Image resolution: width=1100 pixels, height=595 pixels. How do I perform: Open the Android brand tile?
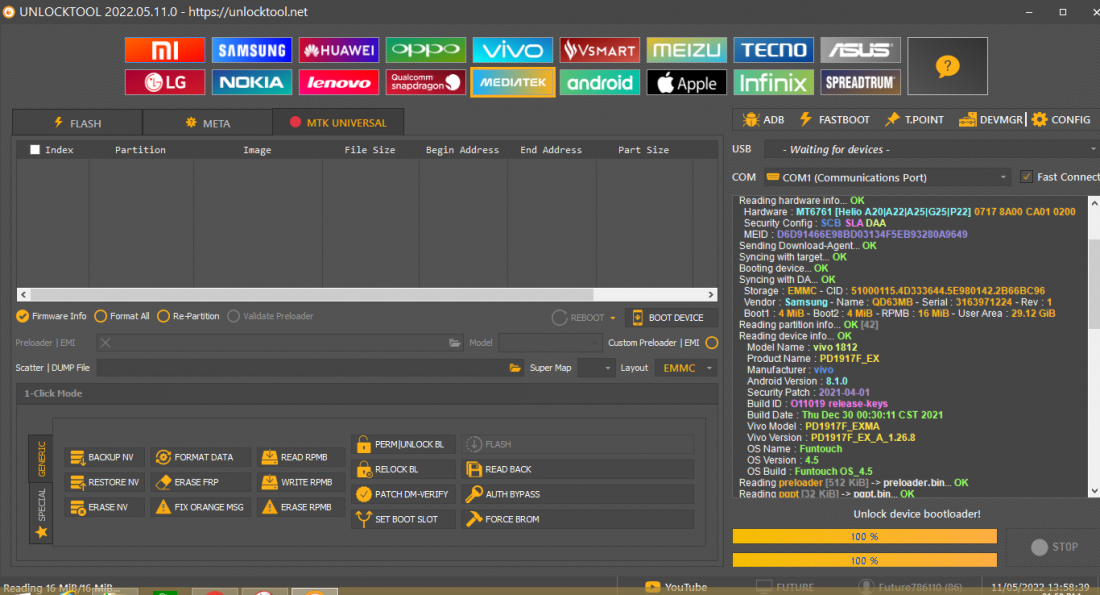point(600,82)
